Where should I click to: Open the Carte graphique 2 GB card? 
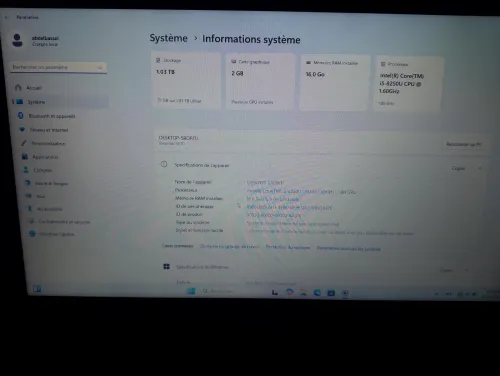[x=260, y=81]
